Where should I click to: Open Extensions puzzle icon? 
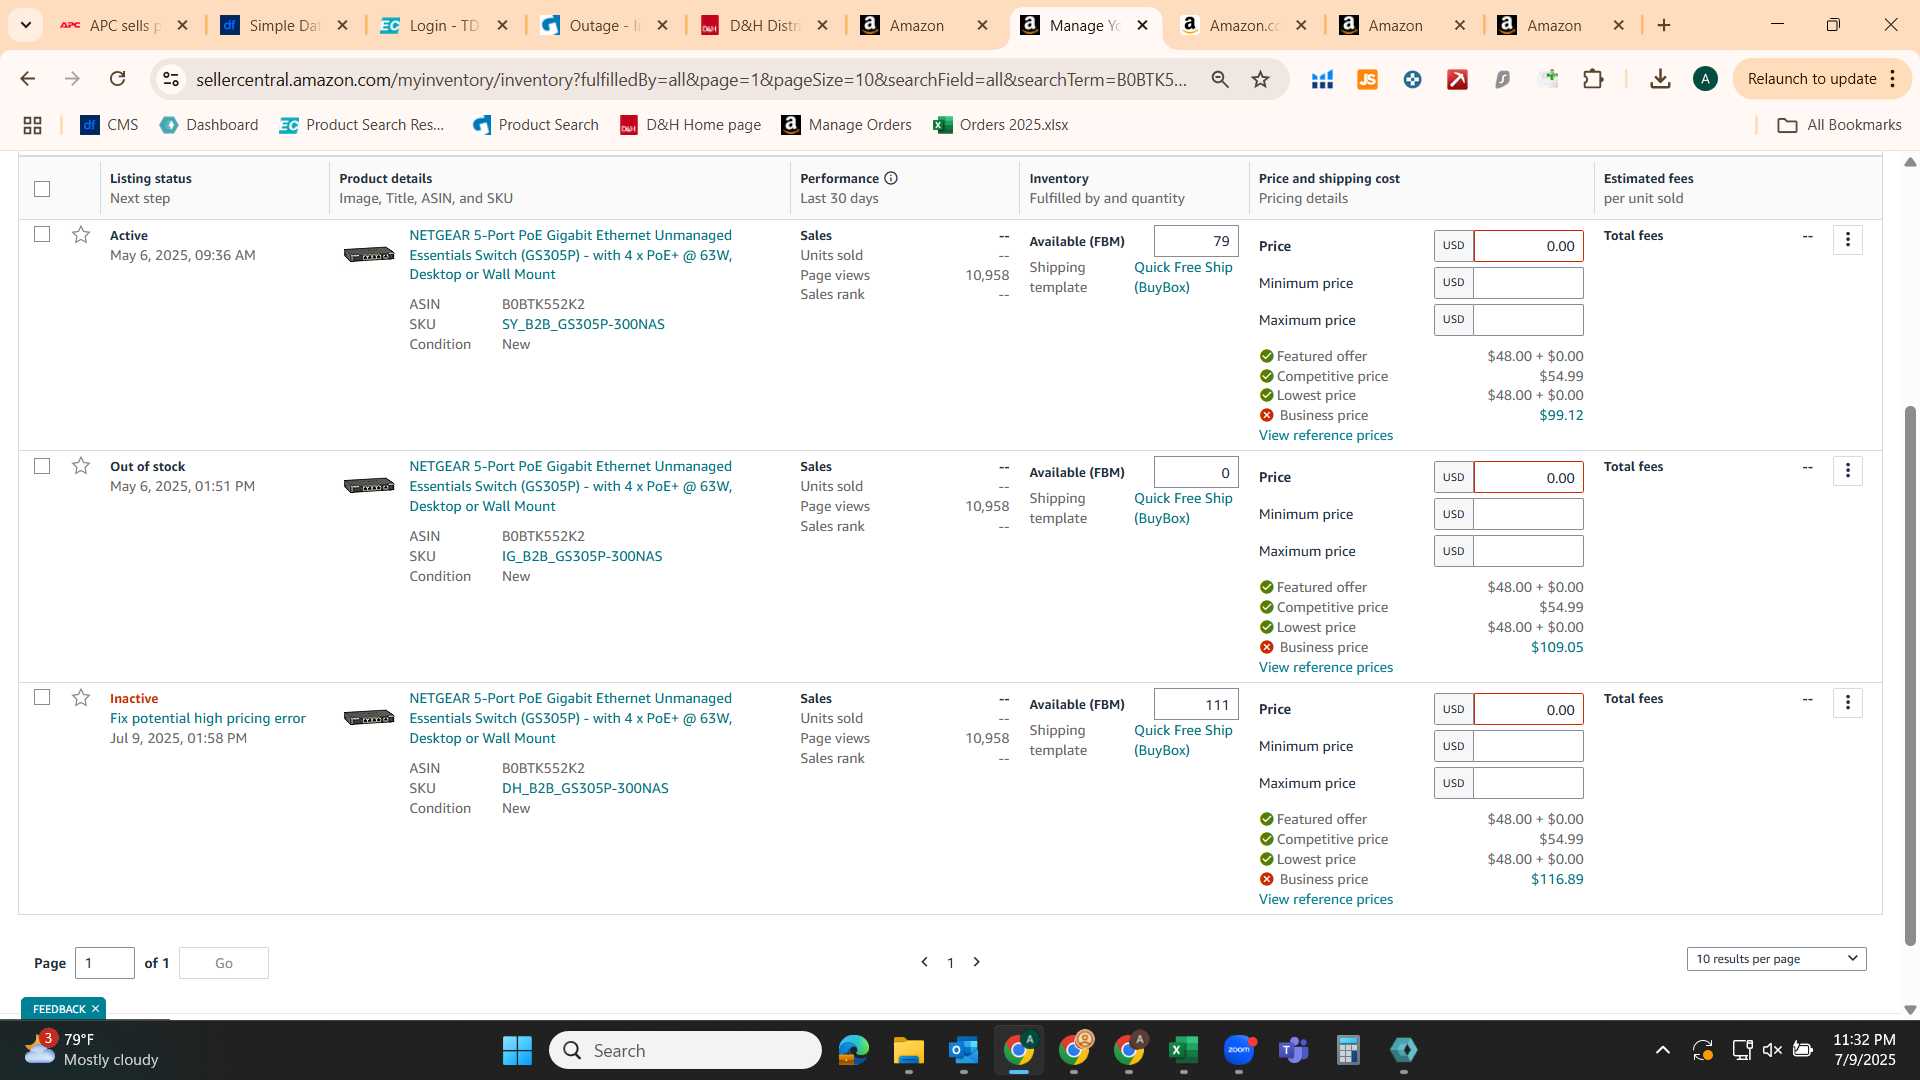(x=1593, y=79)
